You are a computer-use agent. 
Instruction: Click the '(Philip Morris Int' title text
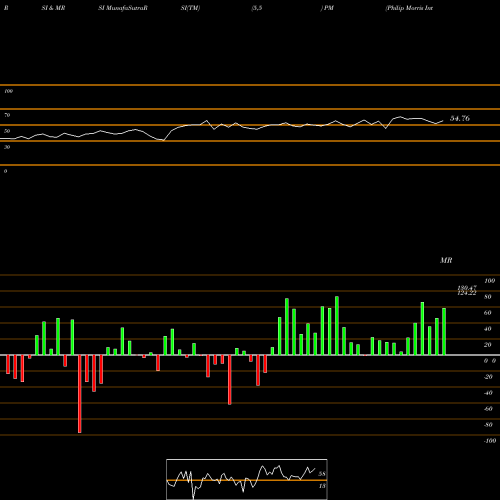[x=409, y=8]
